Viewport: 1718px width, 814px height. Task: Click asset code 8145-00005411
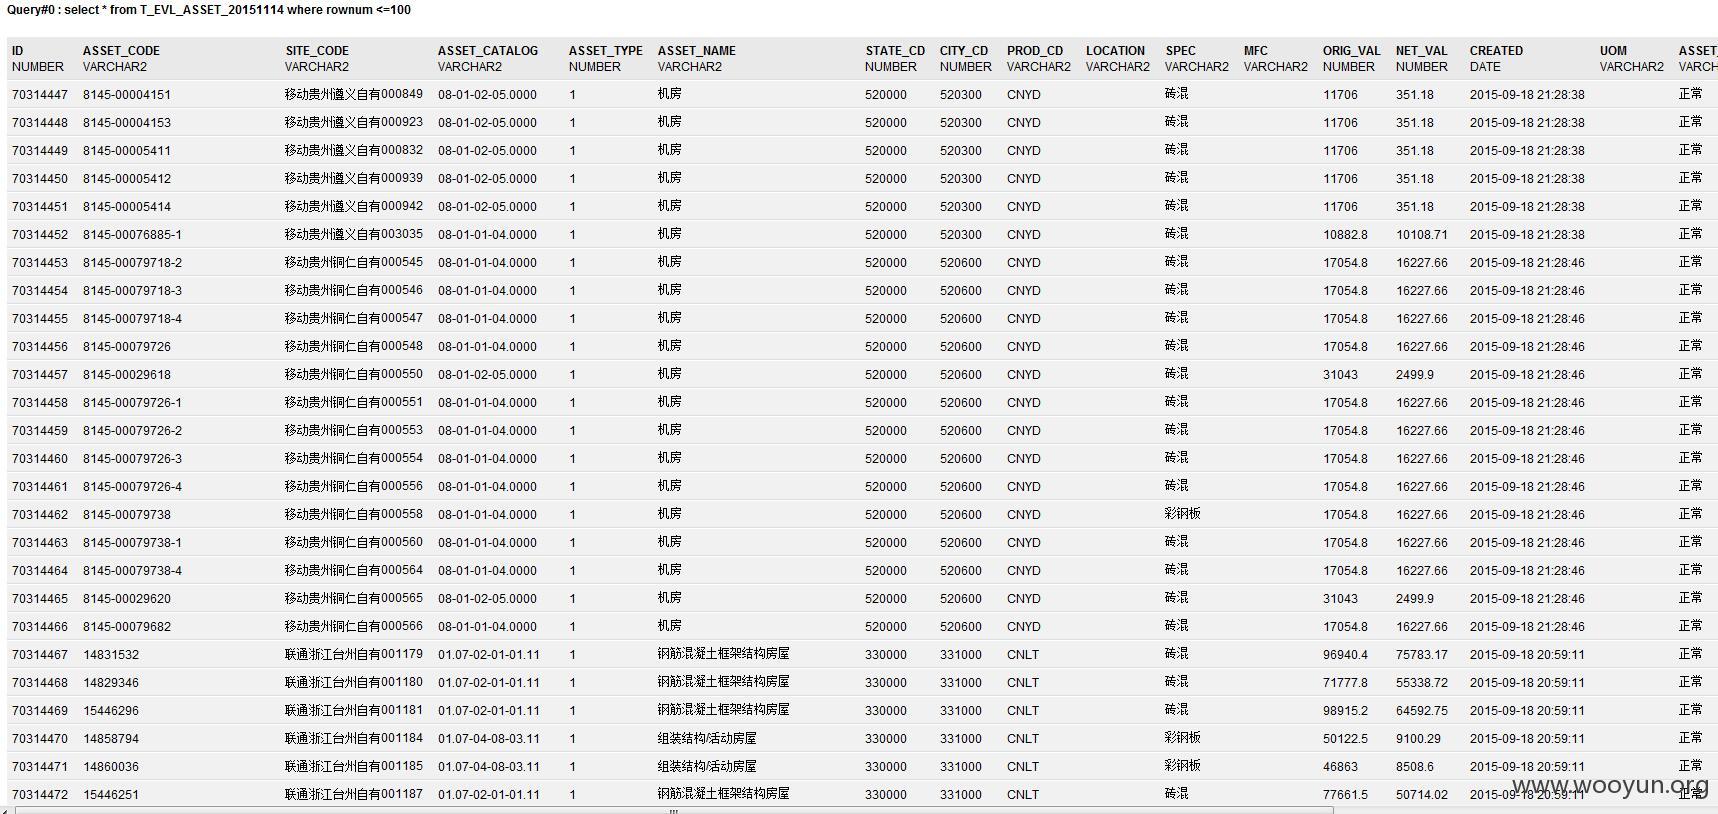[x=127, y=151]
